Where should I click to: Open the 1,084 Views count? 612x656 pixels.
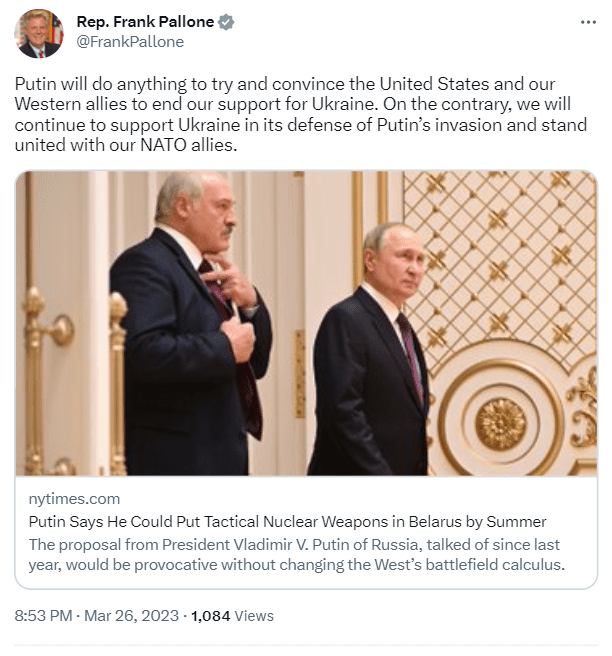point(232,616)
